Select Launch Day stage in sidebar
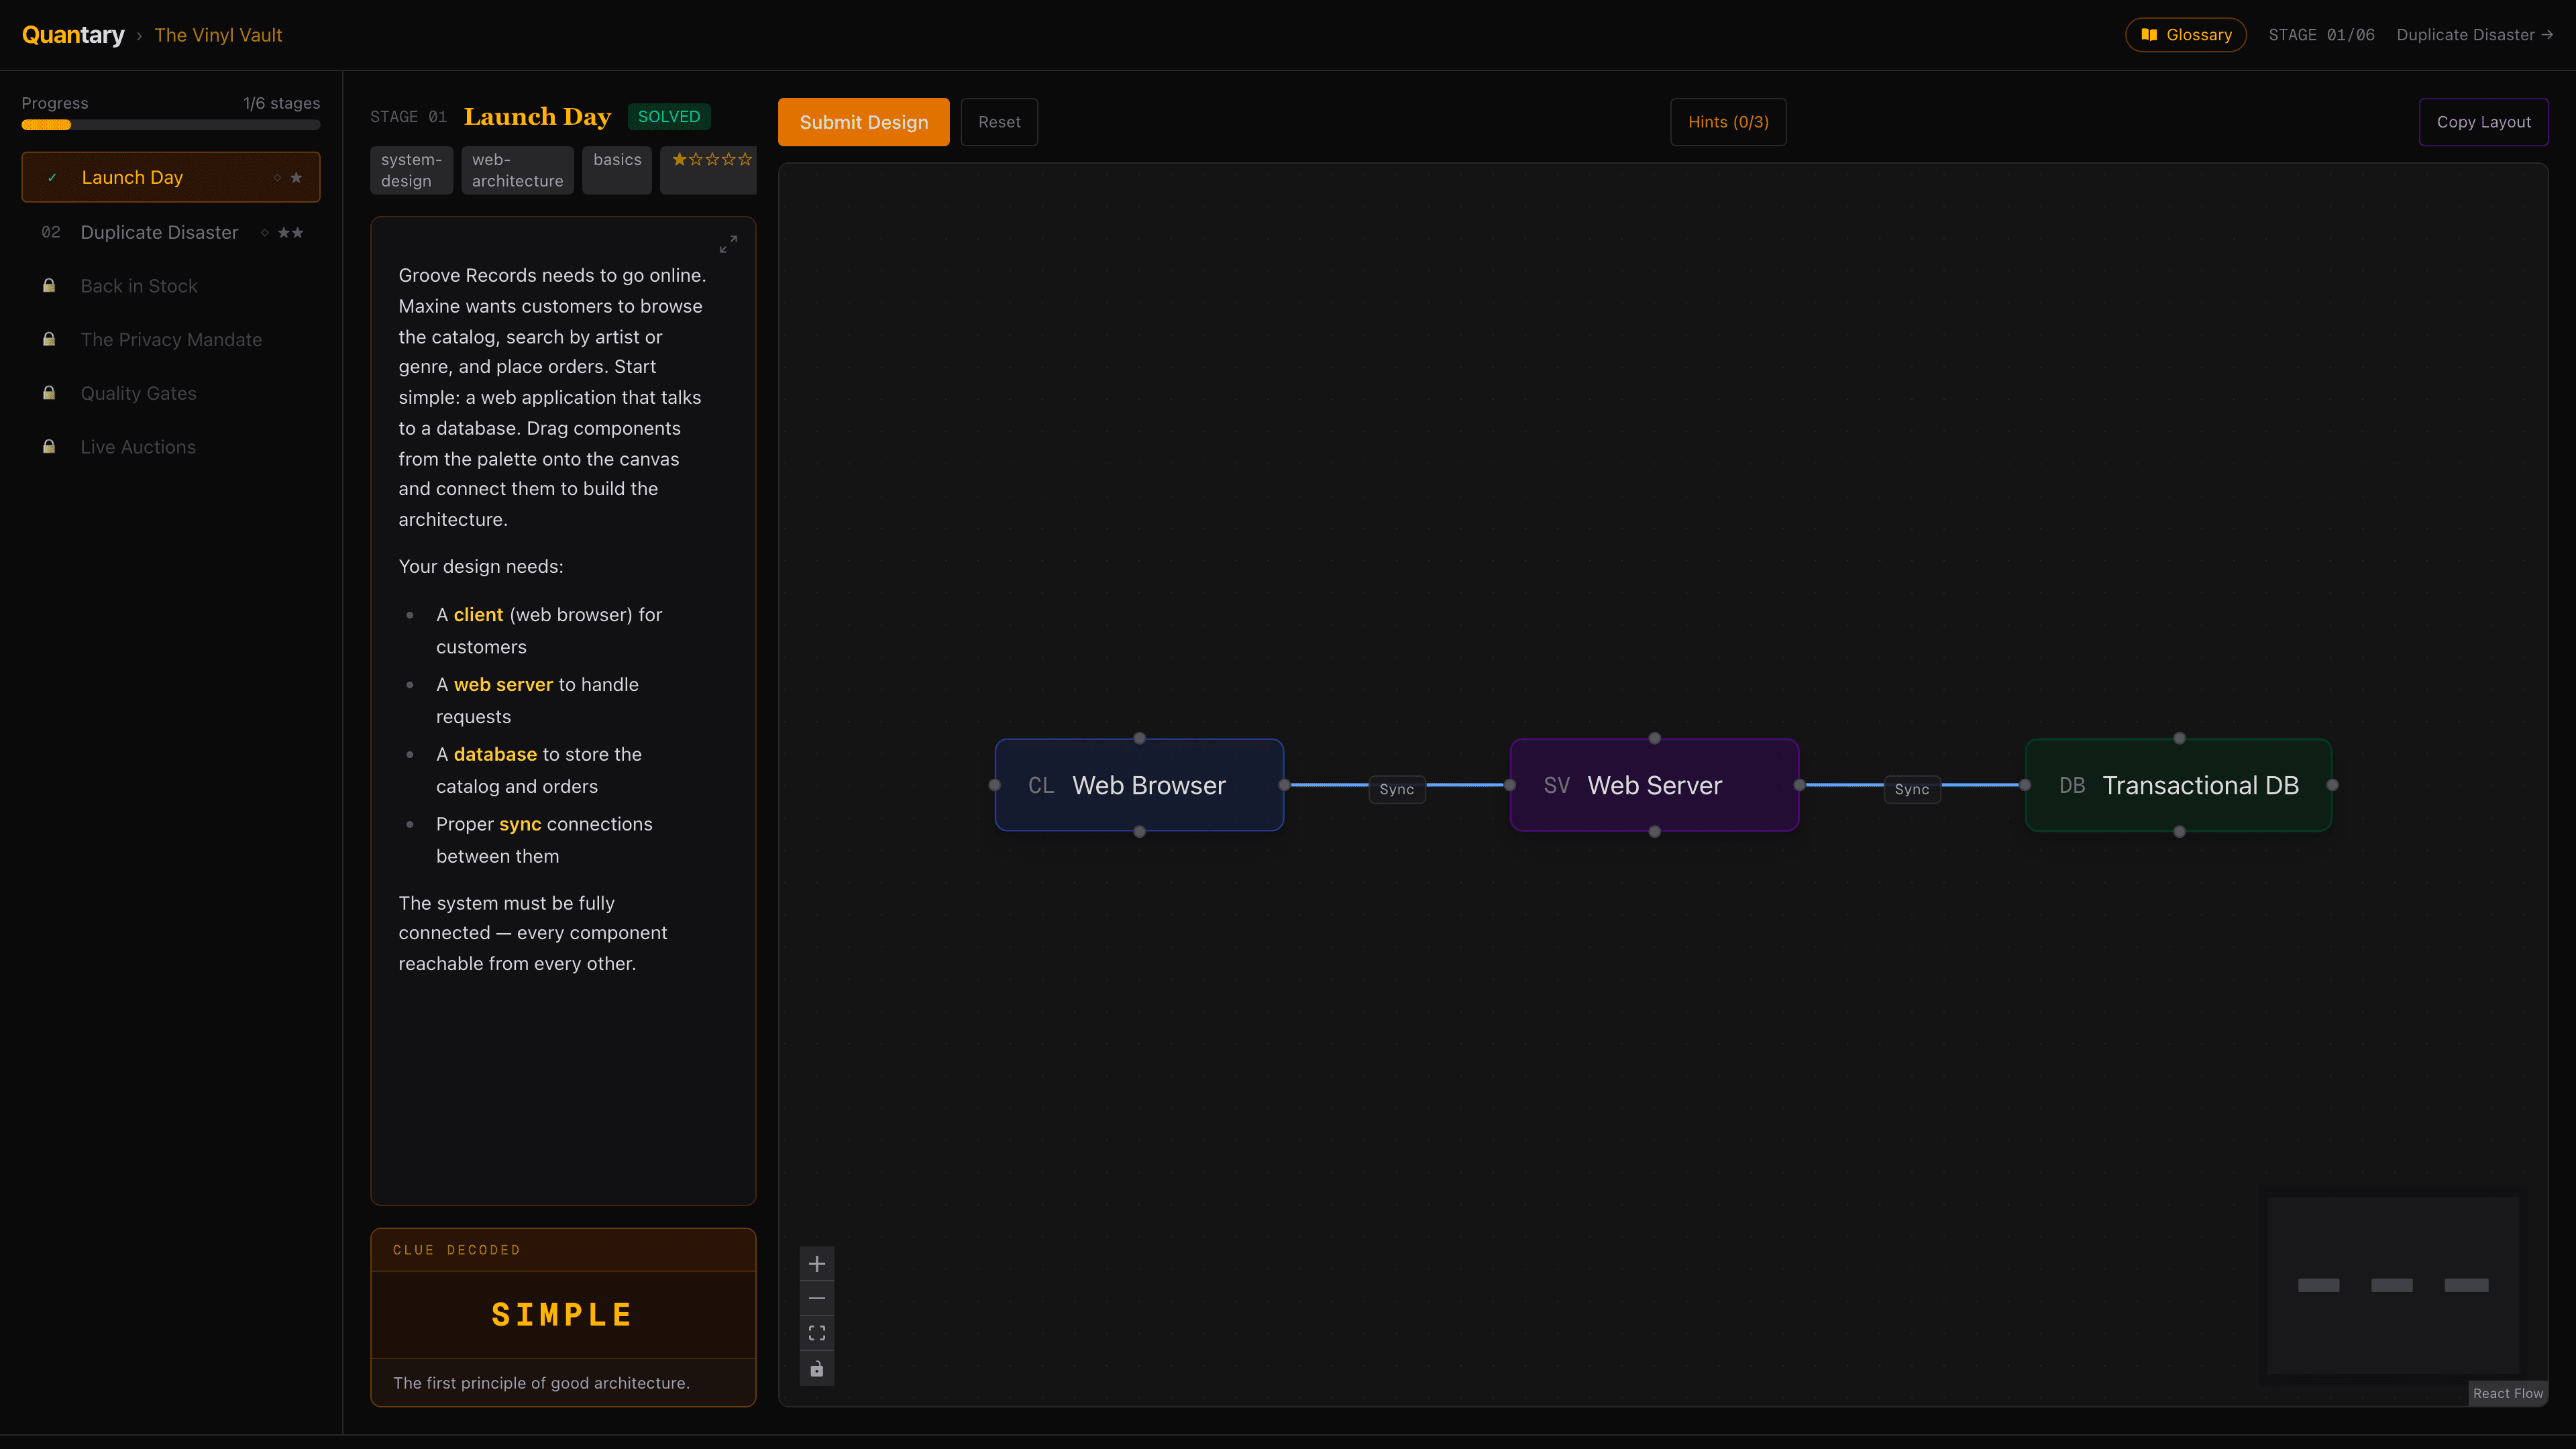 171,177
